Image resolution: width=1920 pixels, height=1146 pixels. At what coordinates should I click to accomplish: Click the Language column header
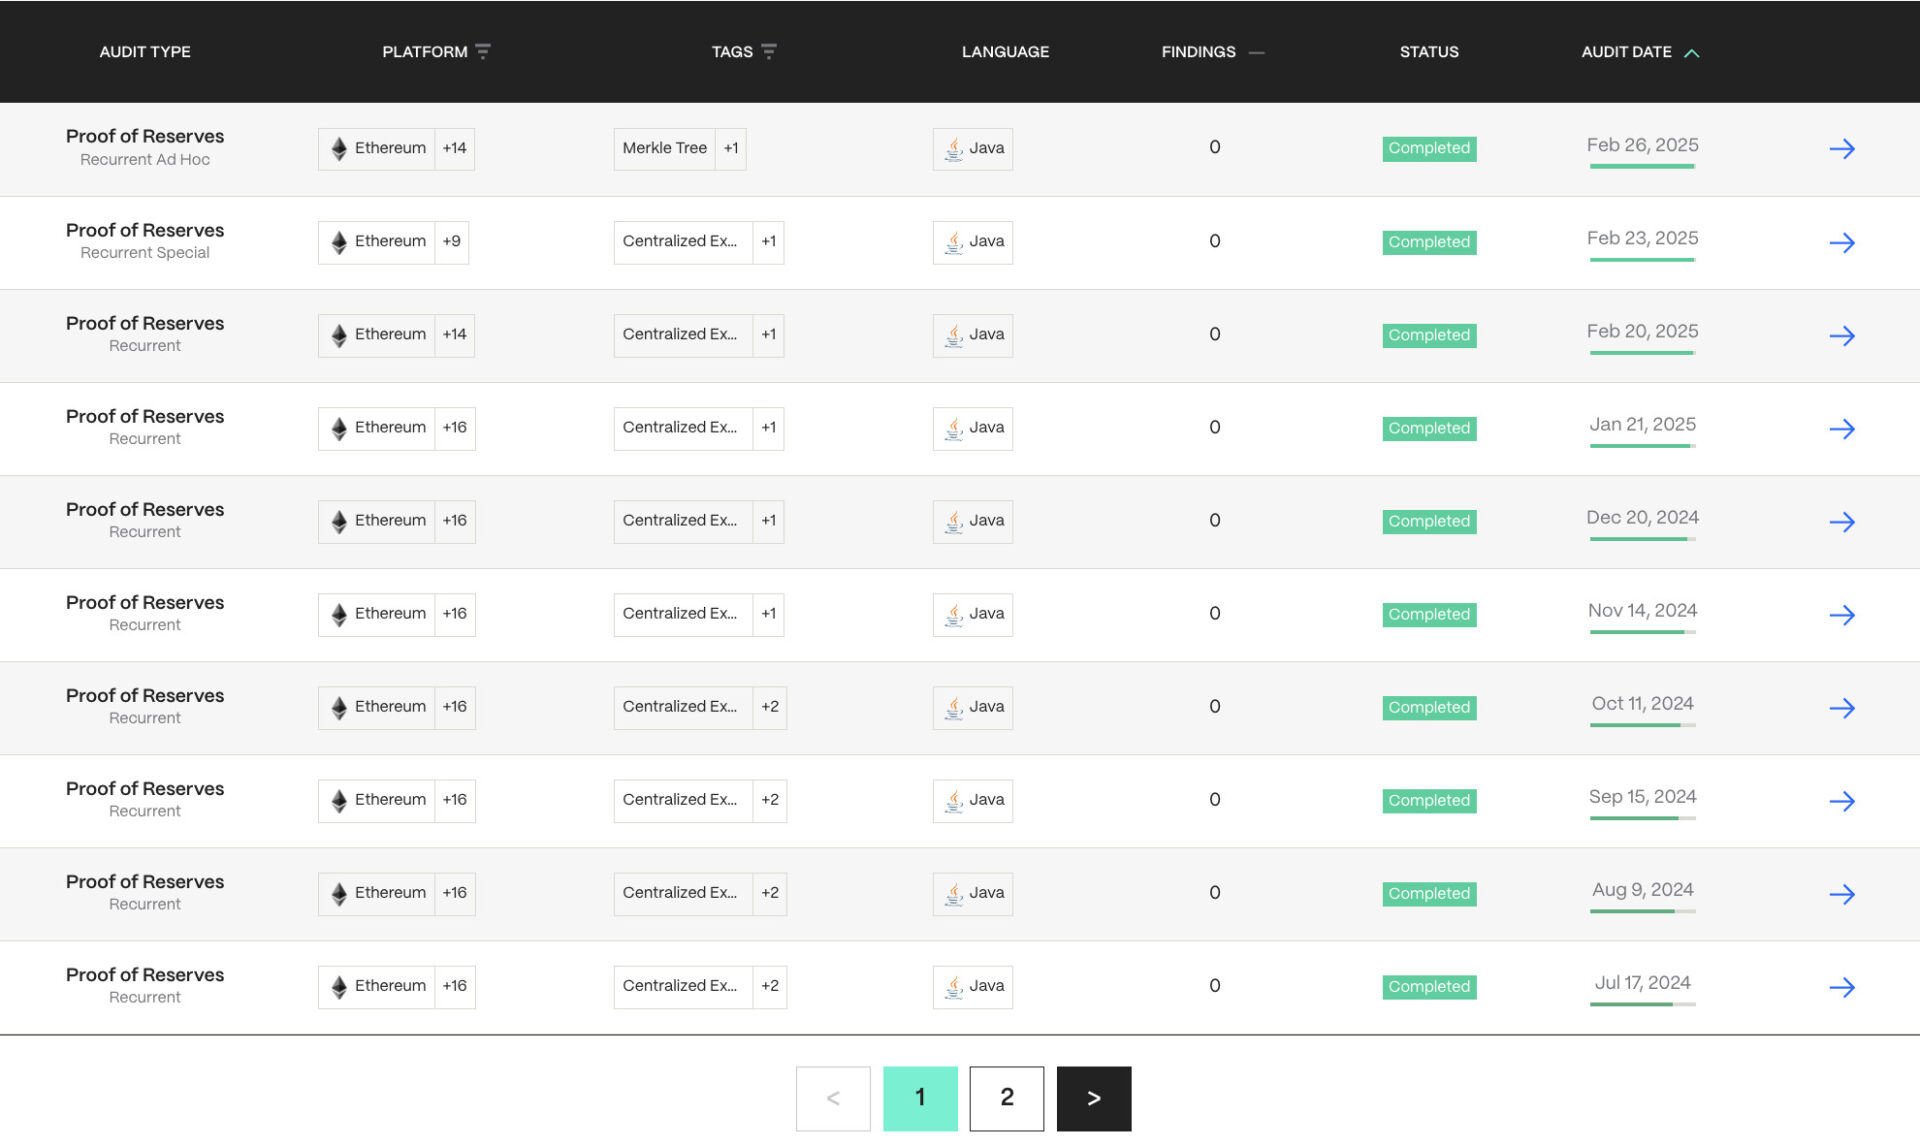point(1005,51)
